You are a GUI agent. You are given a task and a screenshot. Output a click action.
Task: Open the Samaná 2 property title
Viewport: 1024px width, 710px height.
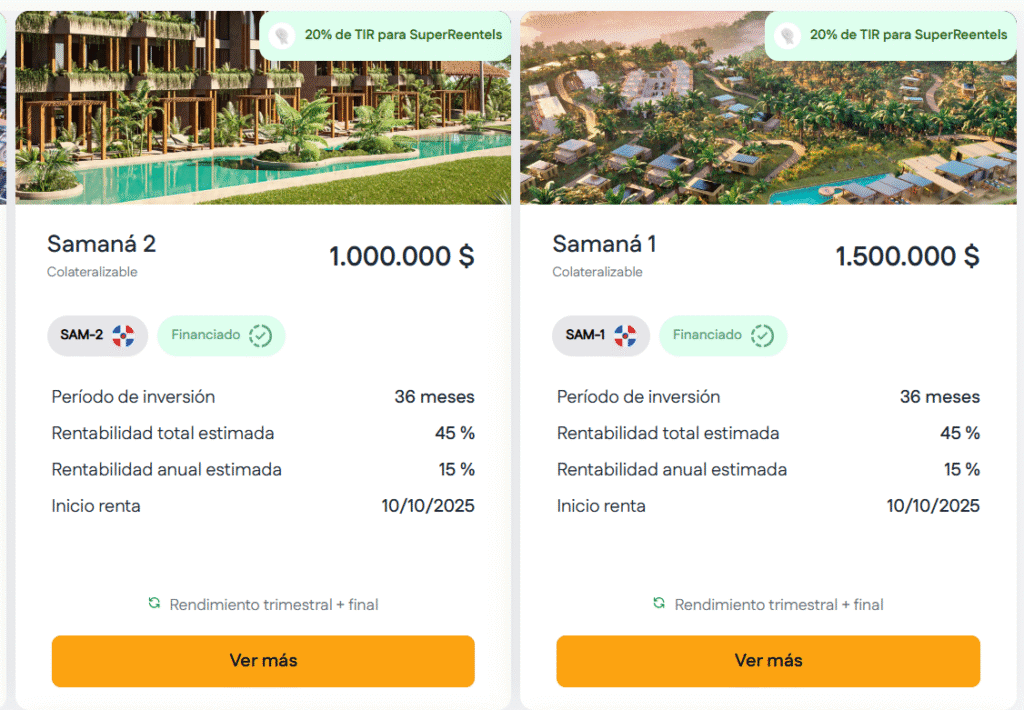[x=101, y=244]
